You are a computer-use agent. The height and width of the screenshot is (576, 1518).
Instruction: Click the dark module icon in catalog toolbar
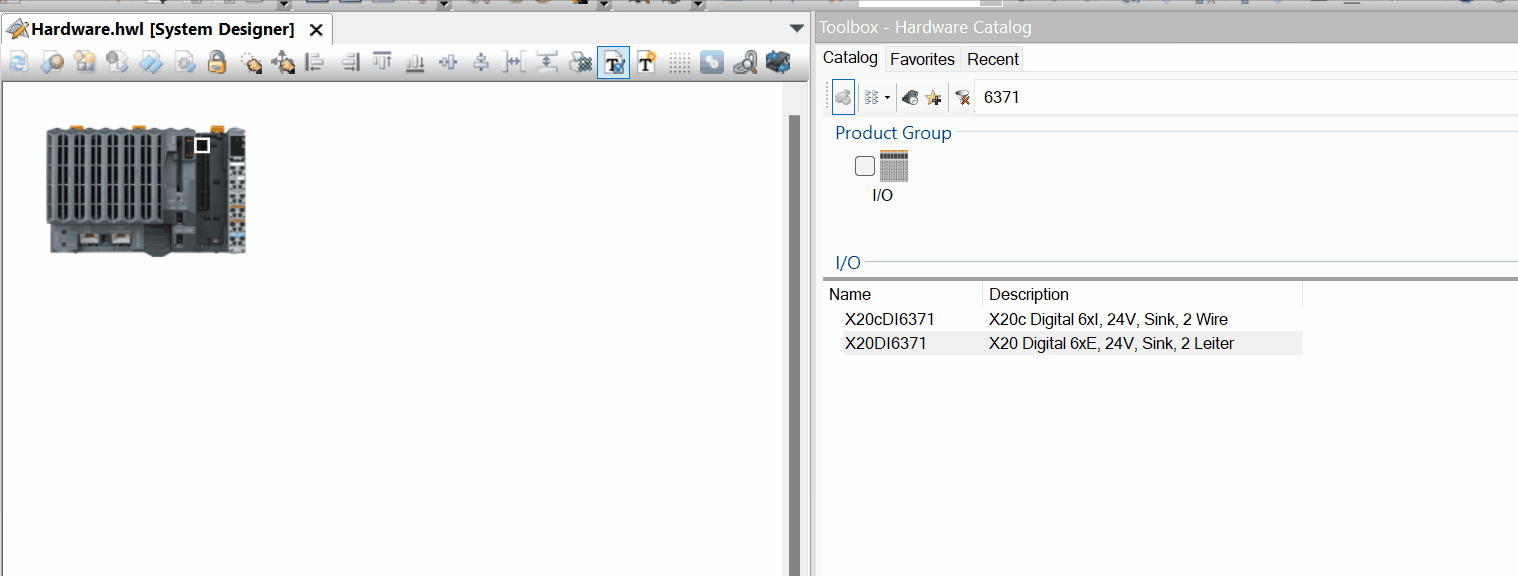[x=910, y=97]
